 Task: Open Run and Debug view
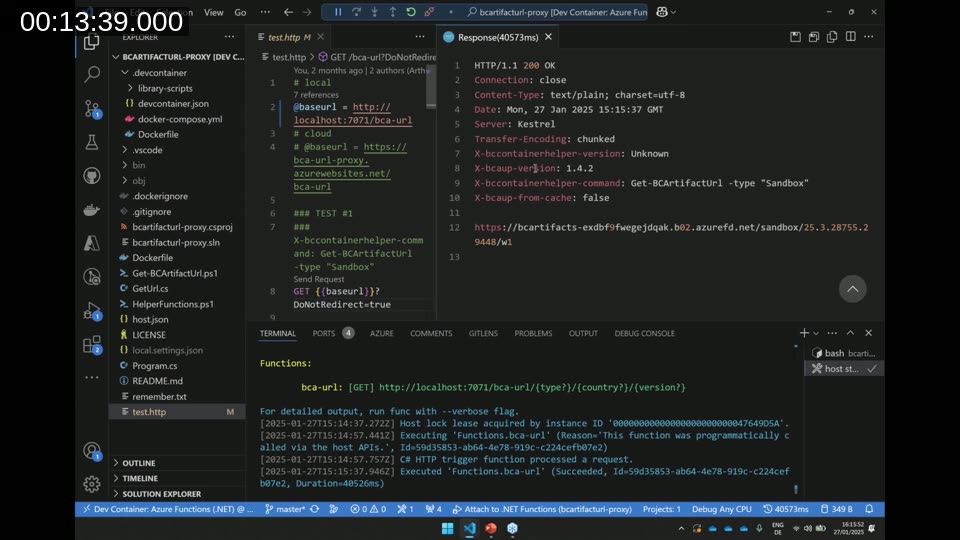click(92, 311)
